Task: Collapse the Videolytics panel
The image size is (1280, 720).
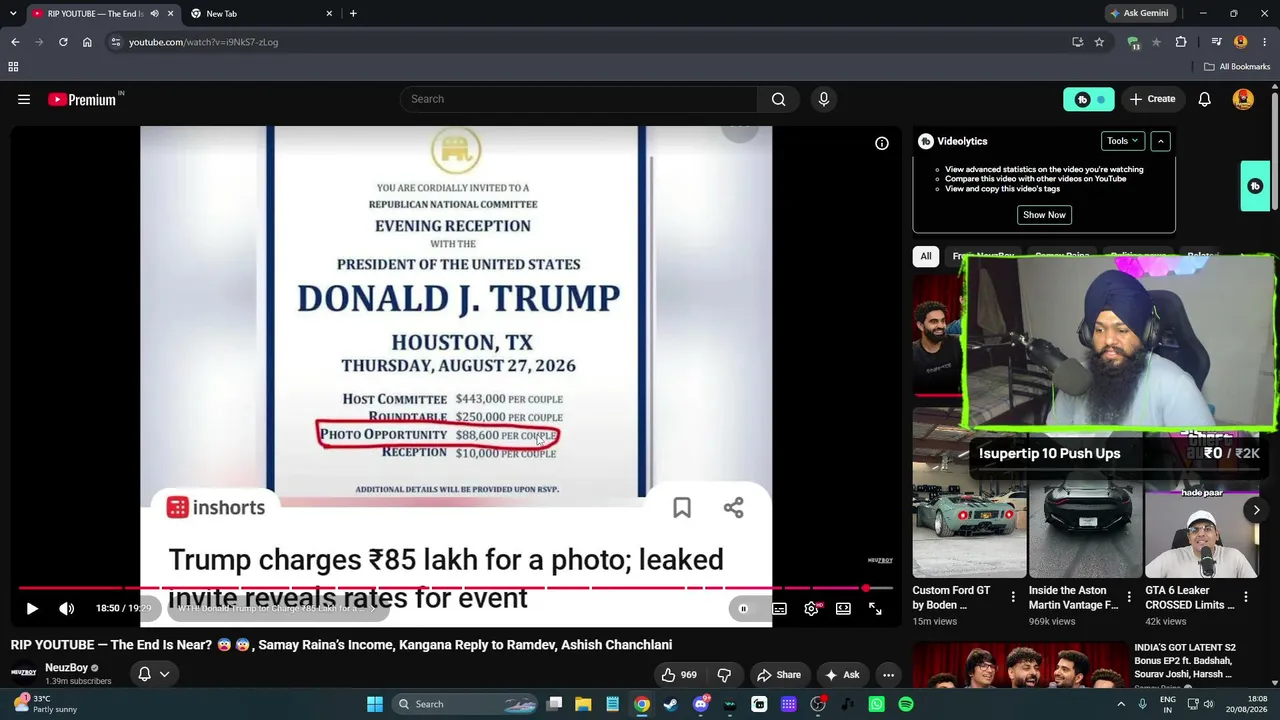Action: [x=1160, y=141]
